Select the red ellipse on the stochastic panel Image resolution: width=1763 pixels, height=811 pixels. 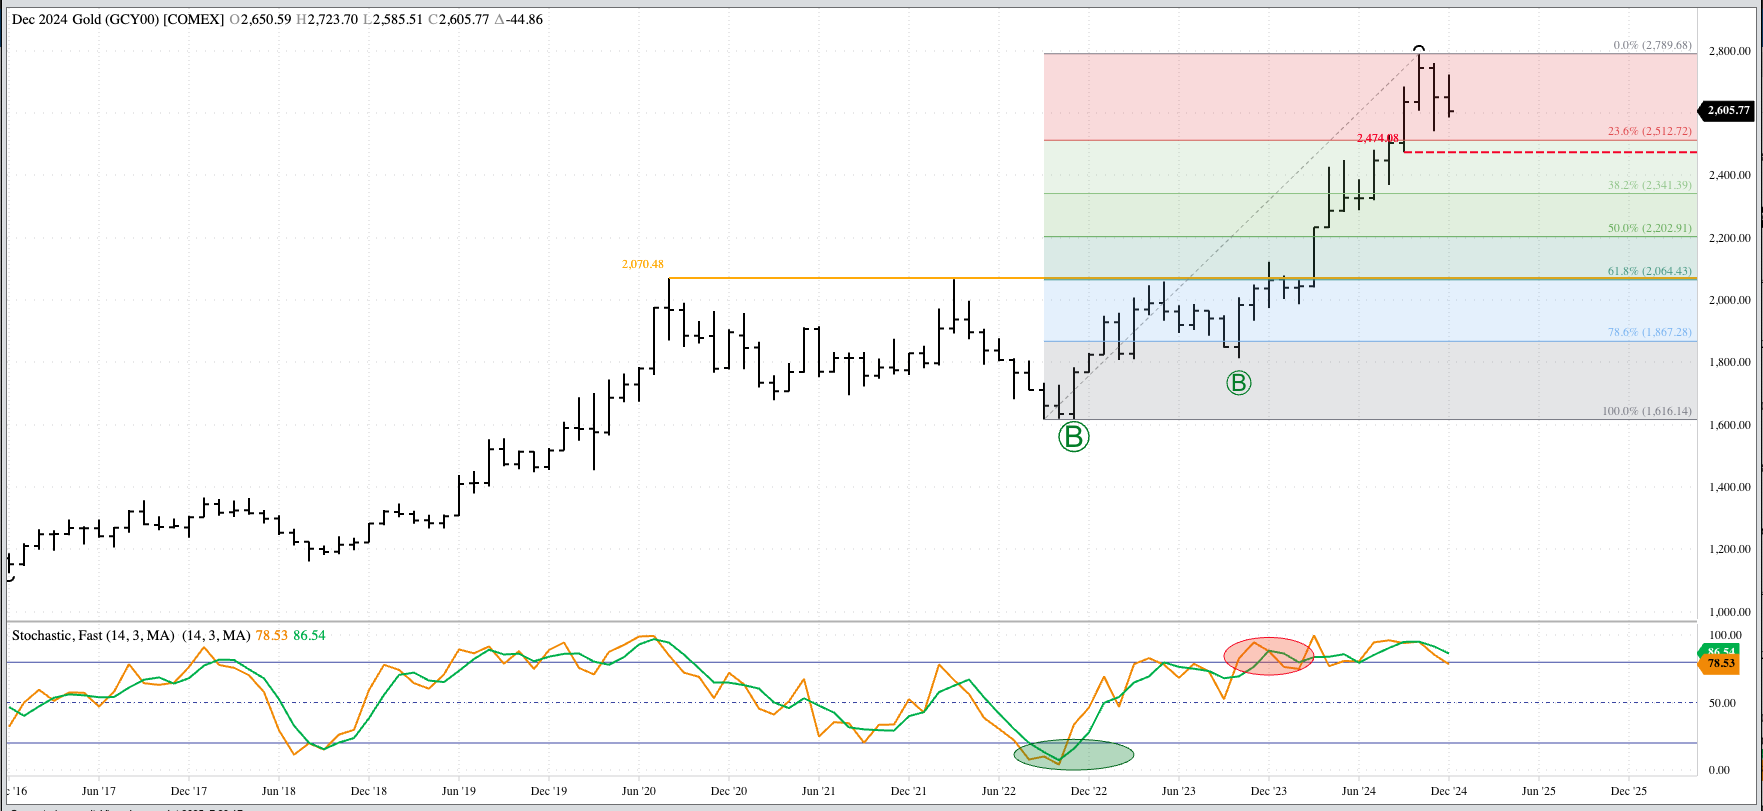(1268, 656)
